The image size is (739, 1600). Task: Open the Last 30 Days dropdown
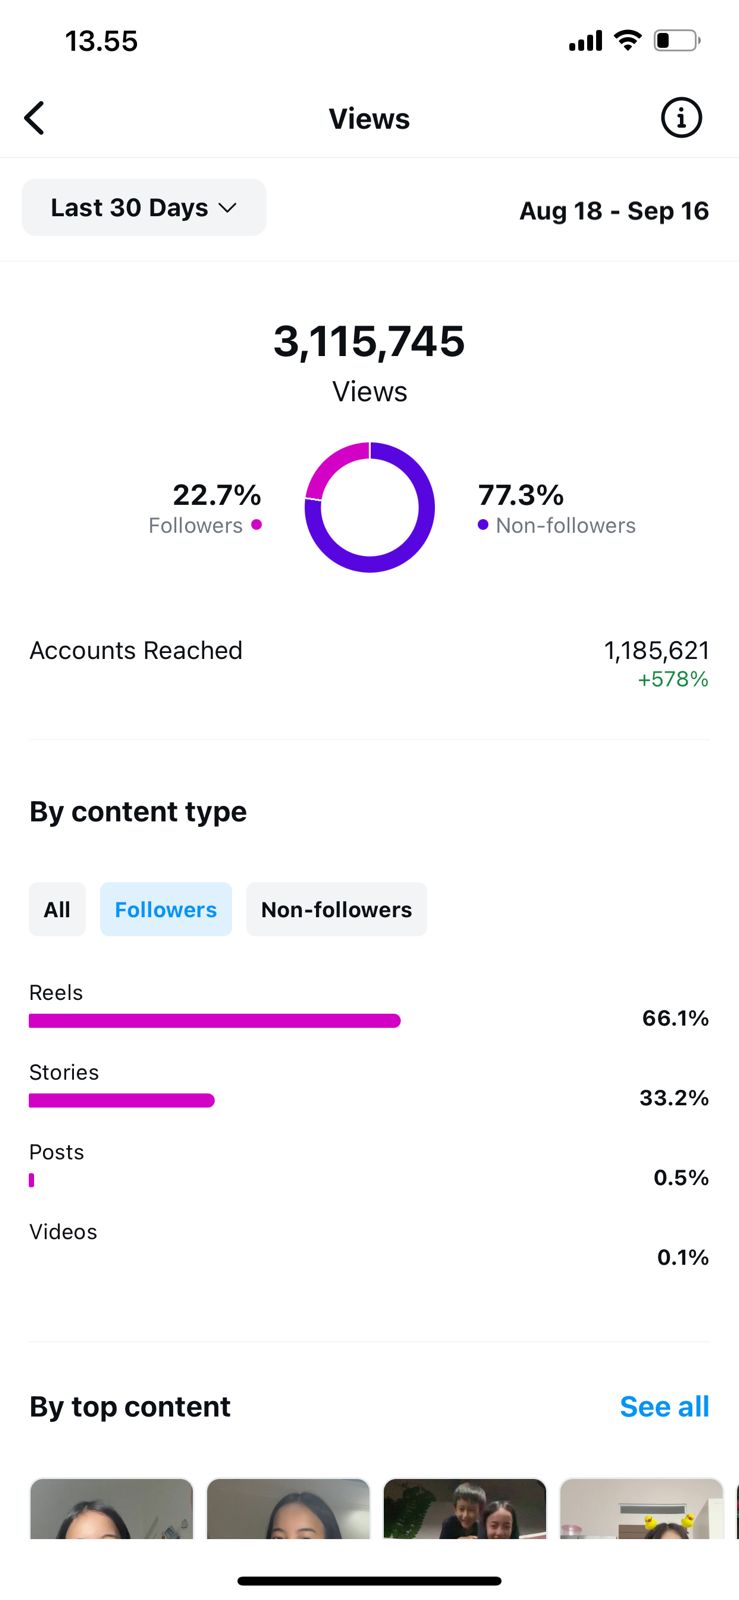click(x=144, y=208)
